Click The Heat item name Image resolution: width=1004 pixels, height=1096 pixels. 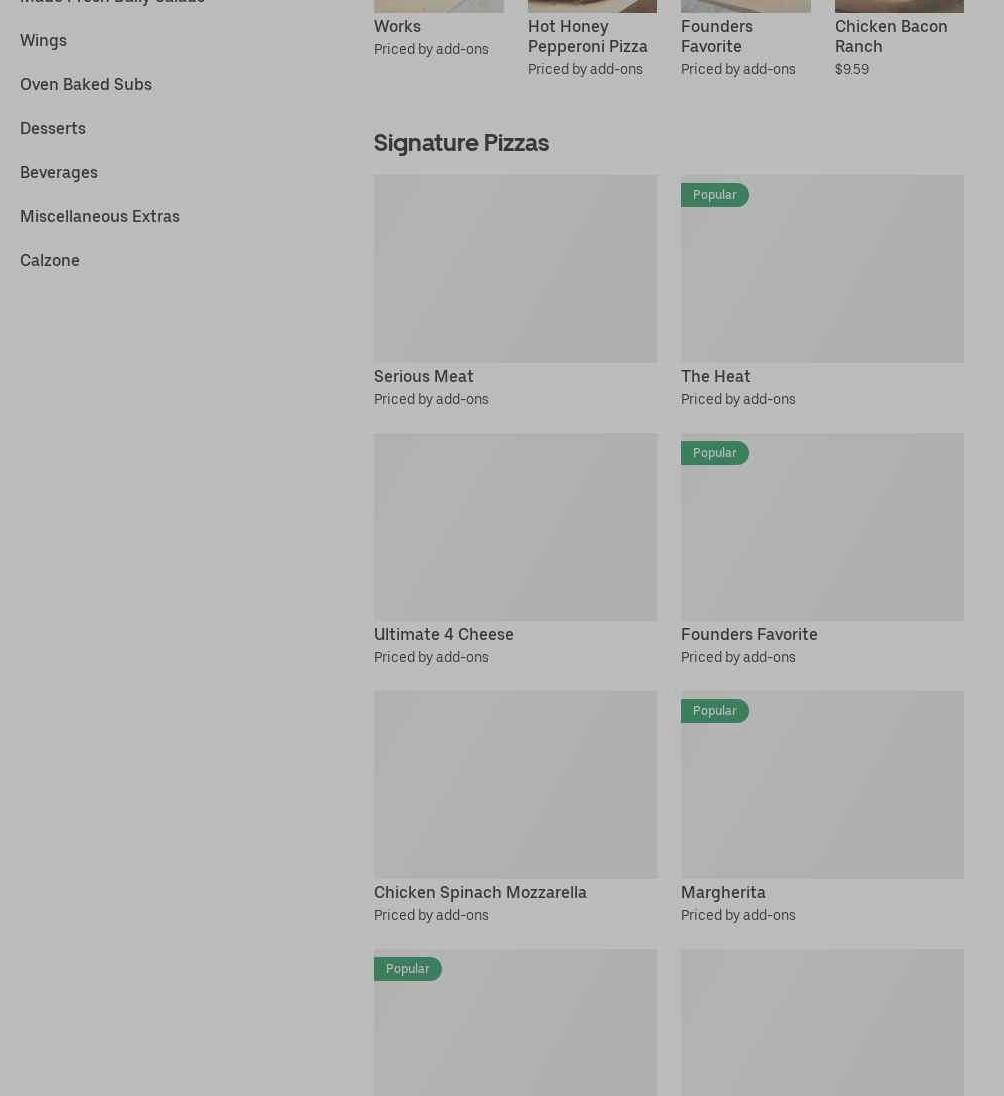[x=716, y=376]
